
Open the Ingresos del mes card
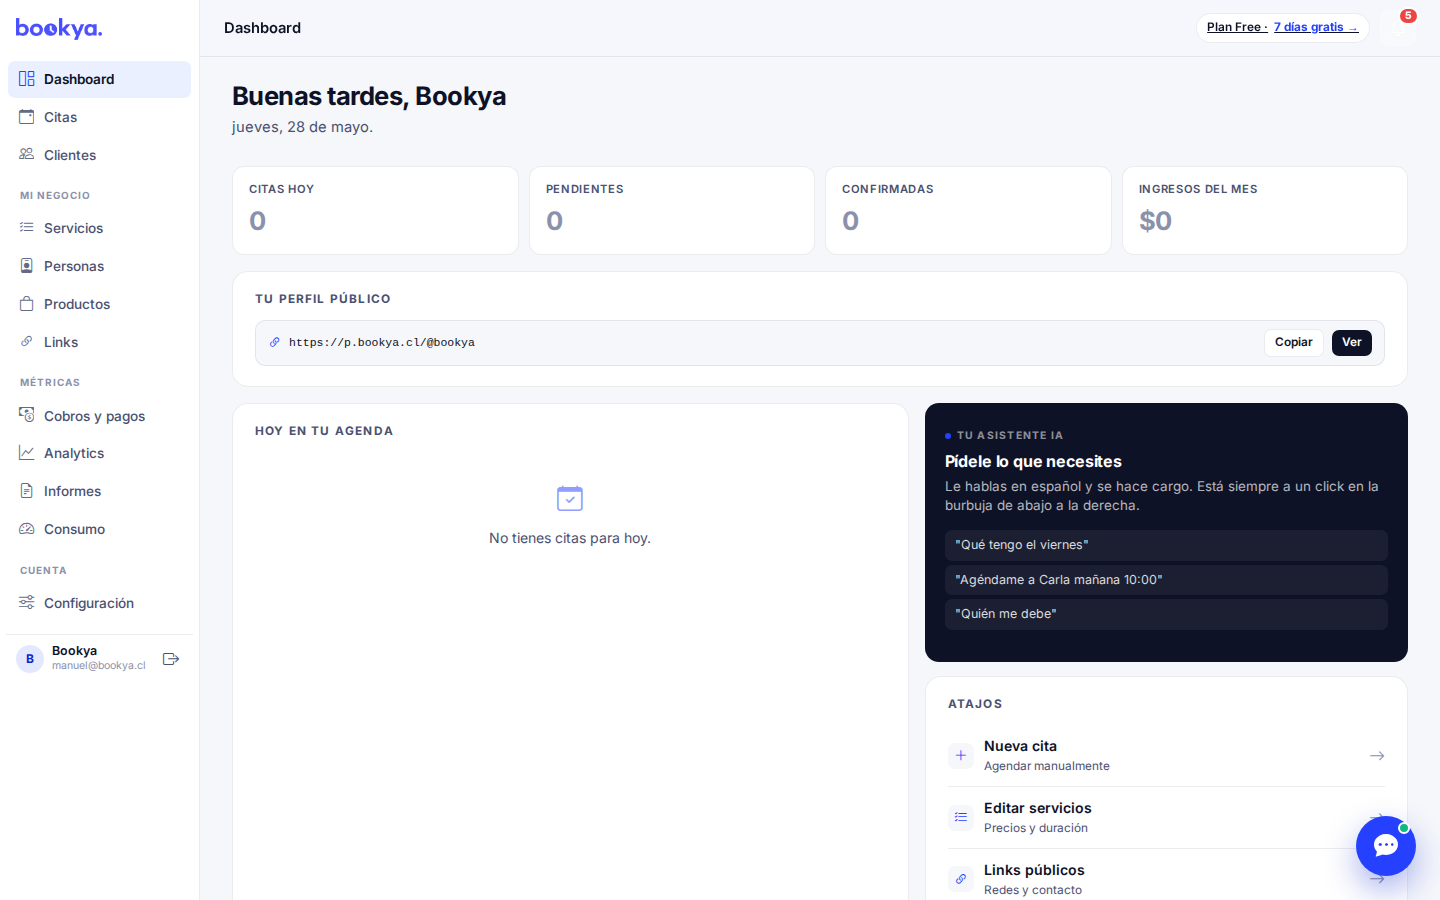[x=1265, y=210]
